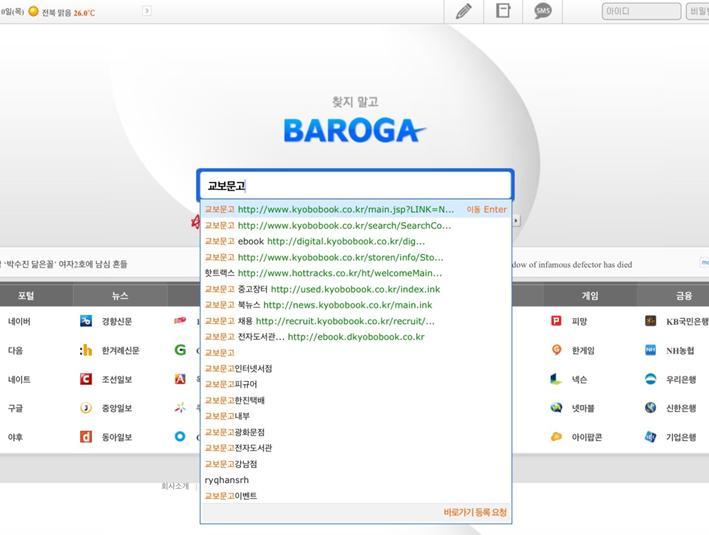This screenshot has width=709, height=535.
Task: Click the 우리은행 bank icon
Action: coord(650,379)
